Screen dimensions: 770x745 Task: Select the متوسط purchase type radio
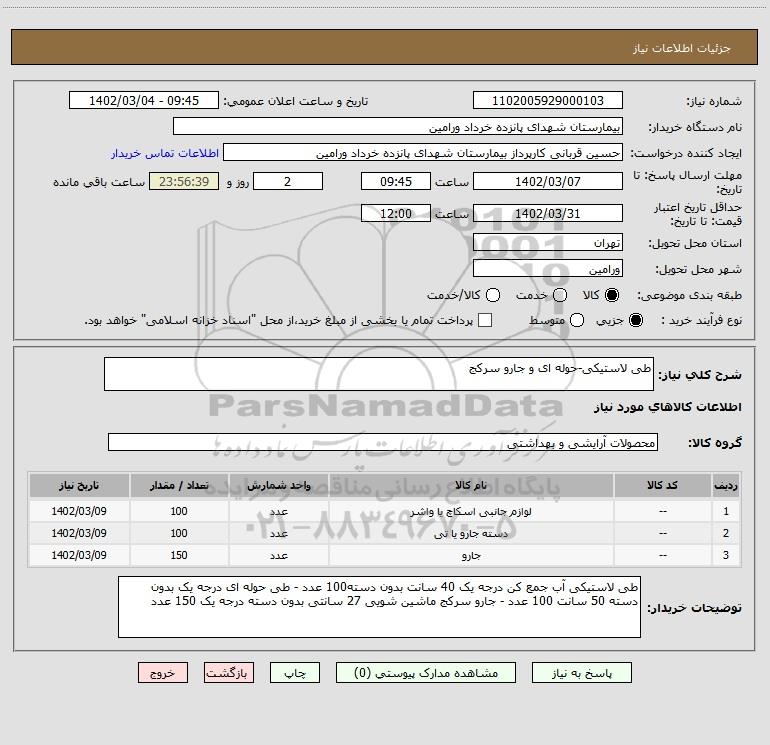577,320
